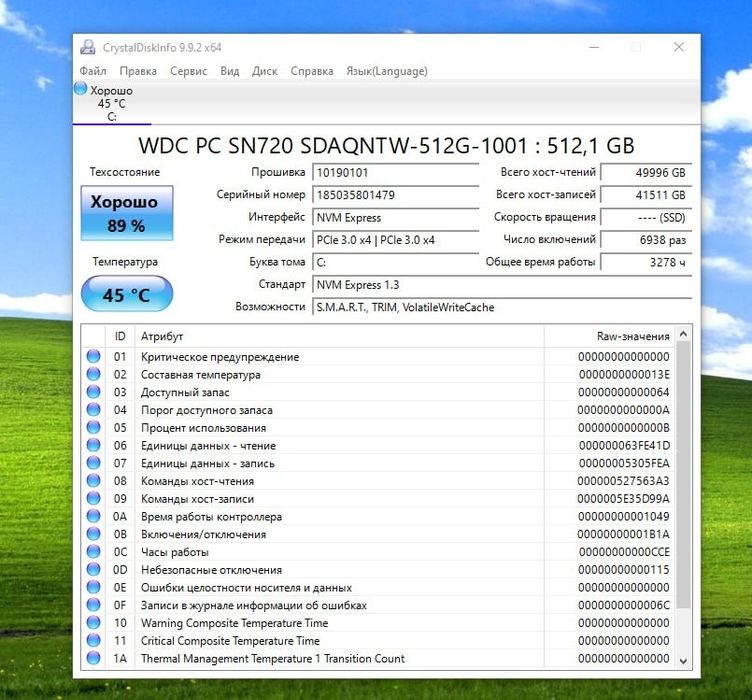This screenshot has width=752, height=700.
Task: Click status icon of attribute 01 Критическое предупреждение
Action: (94, 357)
